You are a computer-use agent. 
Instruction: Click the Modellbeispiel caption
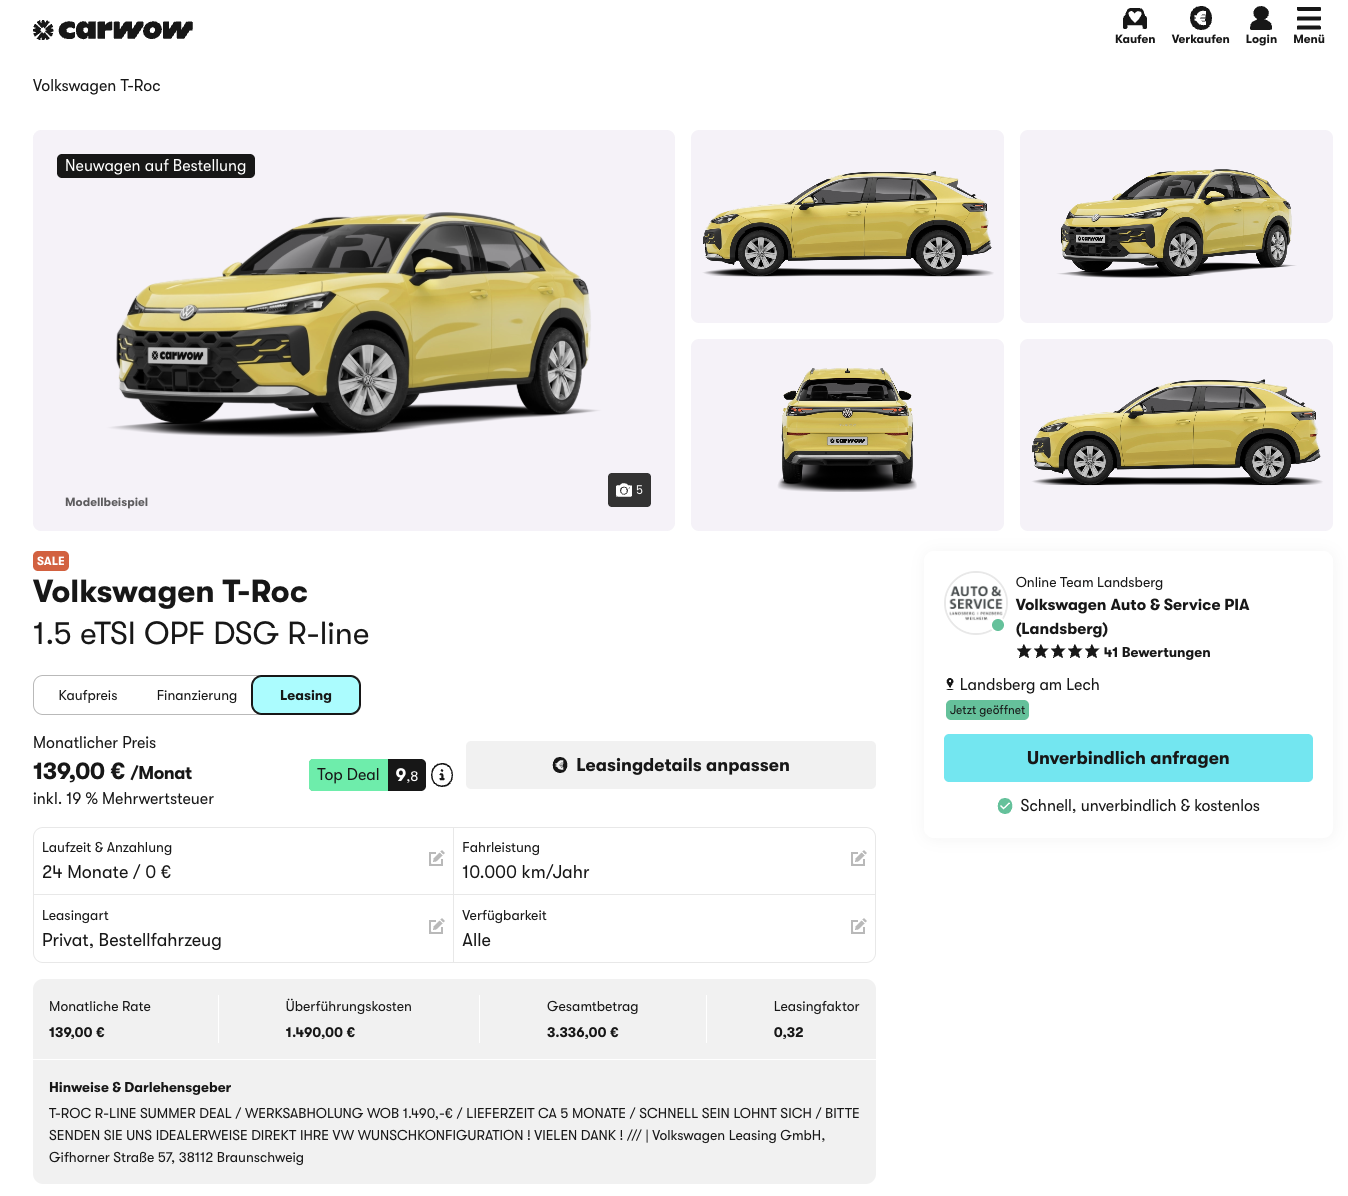106,502
